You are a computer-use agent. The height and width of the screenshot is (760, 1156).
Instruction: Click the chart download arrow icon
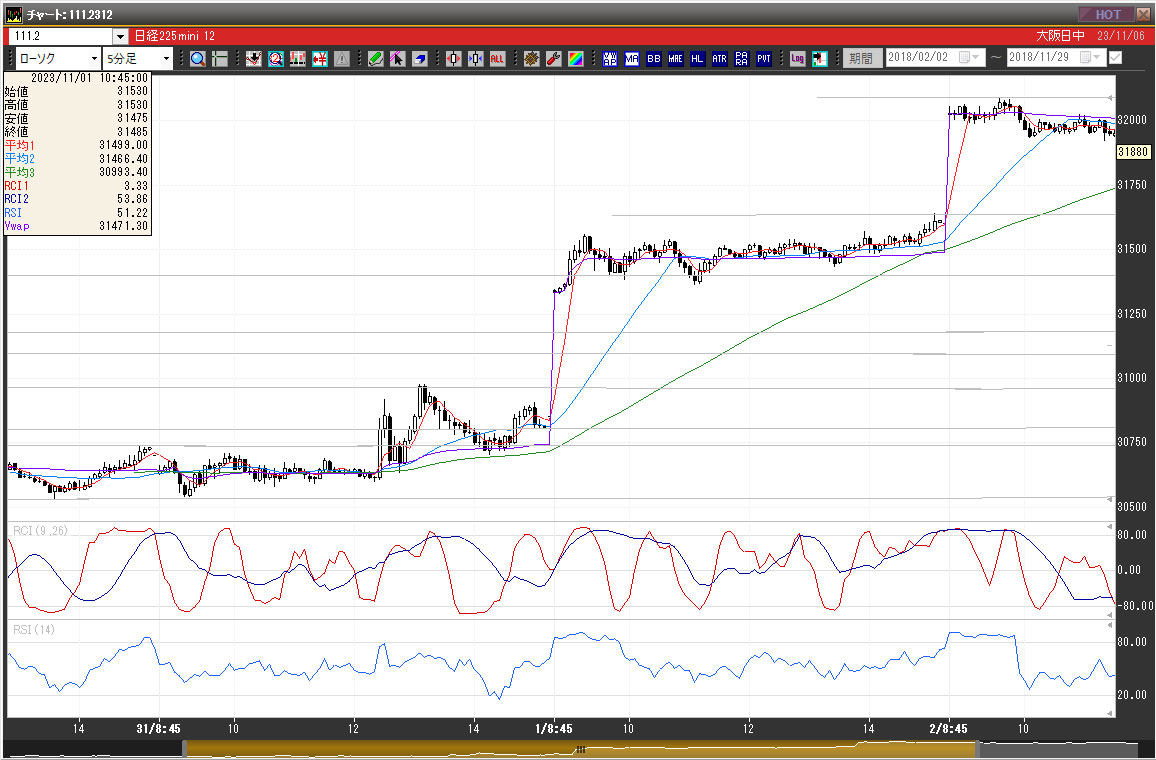tap(254, 59)
